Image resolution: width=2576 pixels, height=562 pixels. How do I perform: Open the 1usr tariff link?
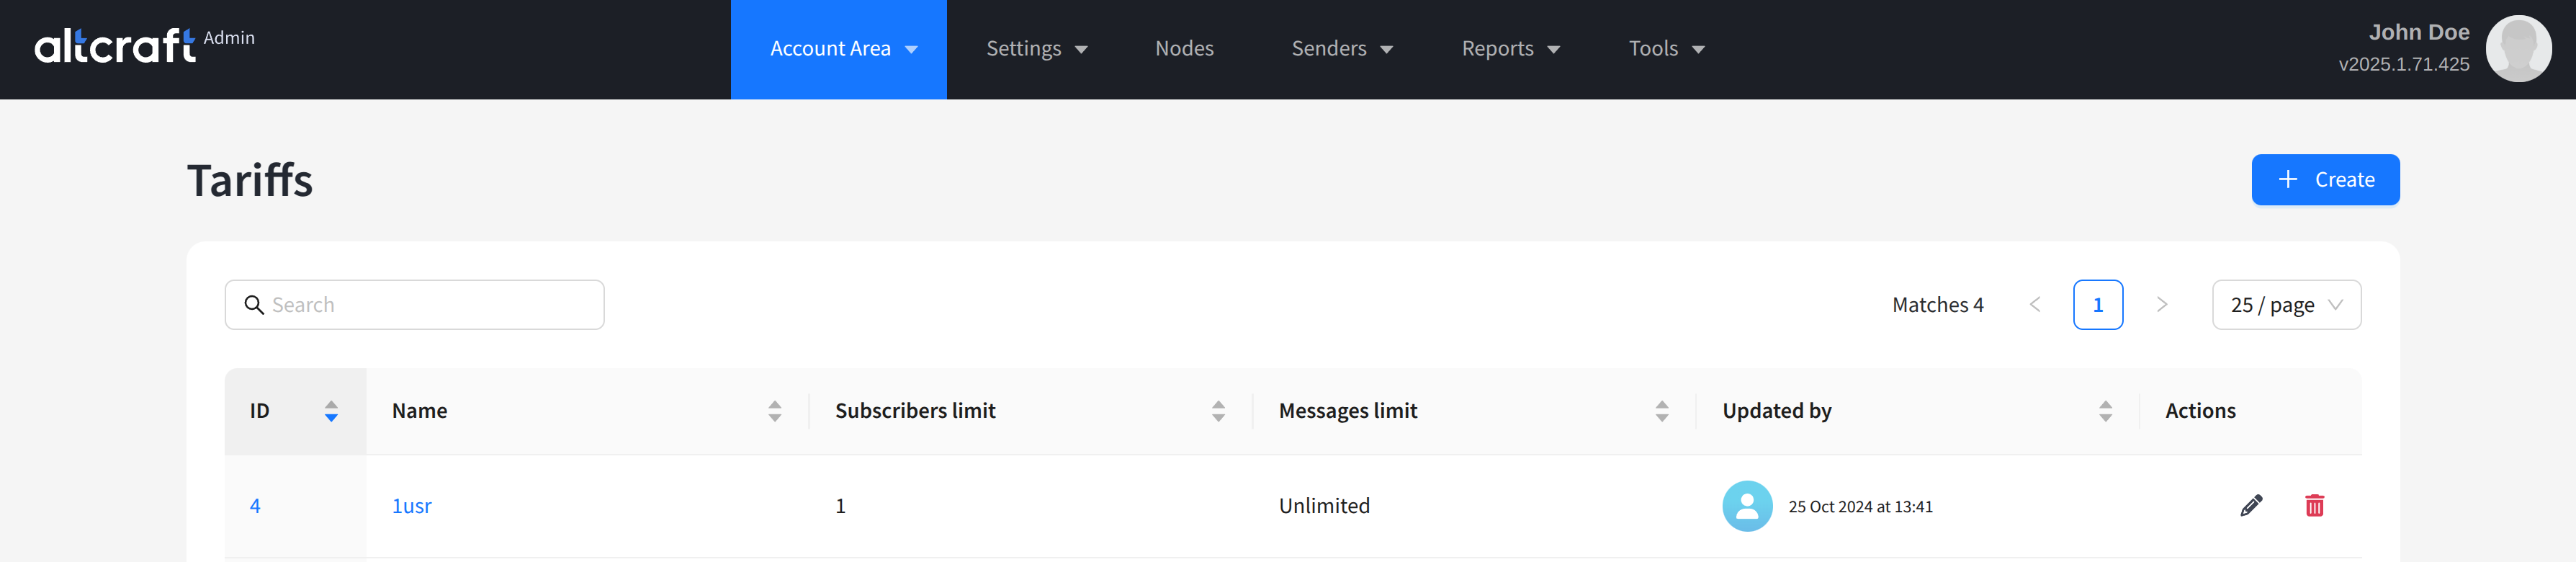(x=412, y=506)
